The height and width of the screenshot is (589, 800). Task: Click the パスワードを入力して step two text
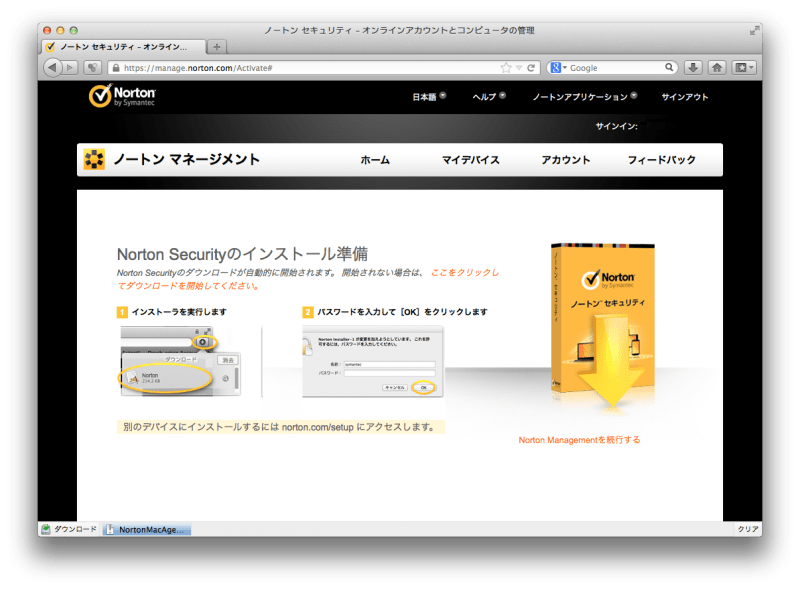pos(402,312)
